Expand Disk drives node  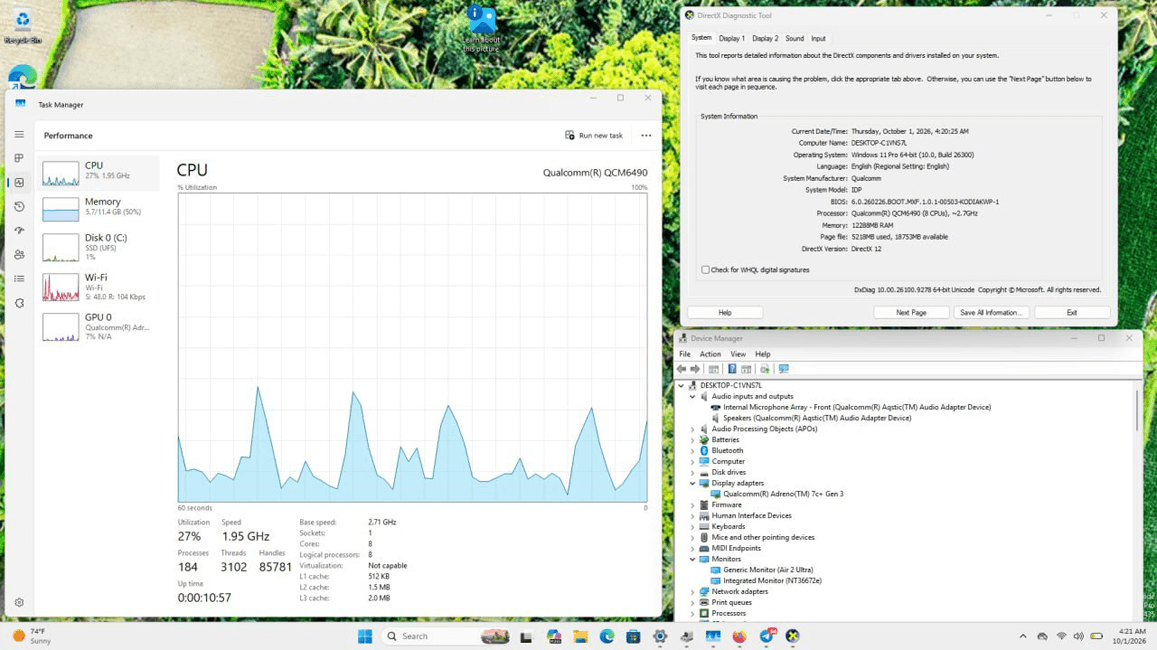(693, 472)
